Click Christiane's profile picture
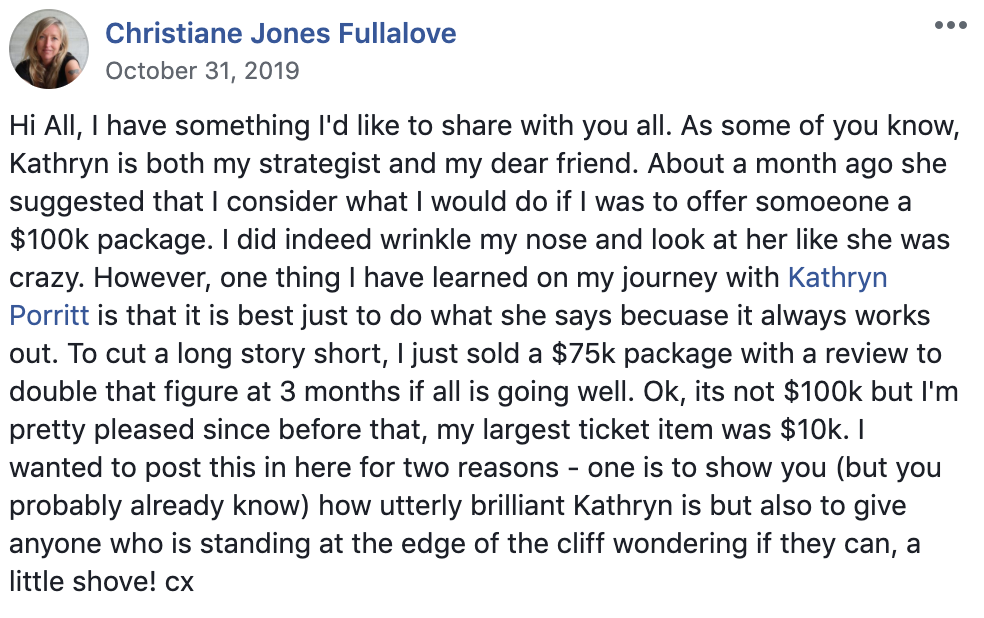 pos(48,49)
